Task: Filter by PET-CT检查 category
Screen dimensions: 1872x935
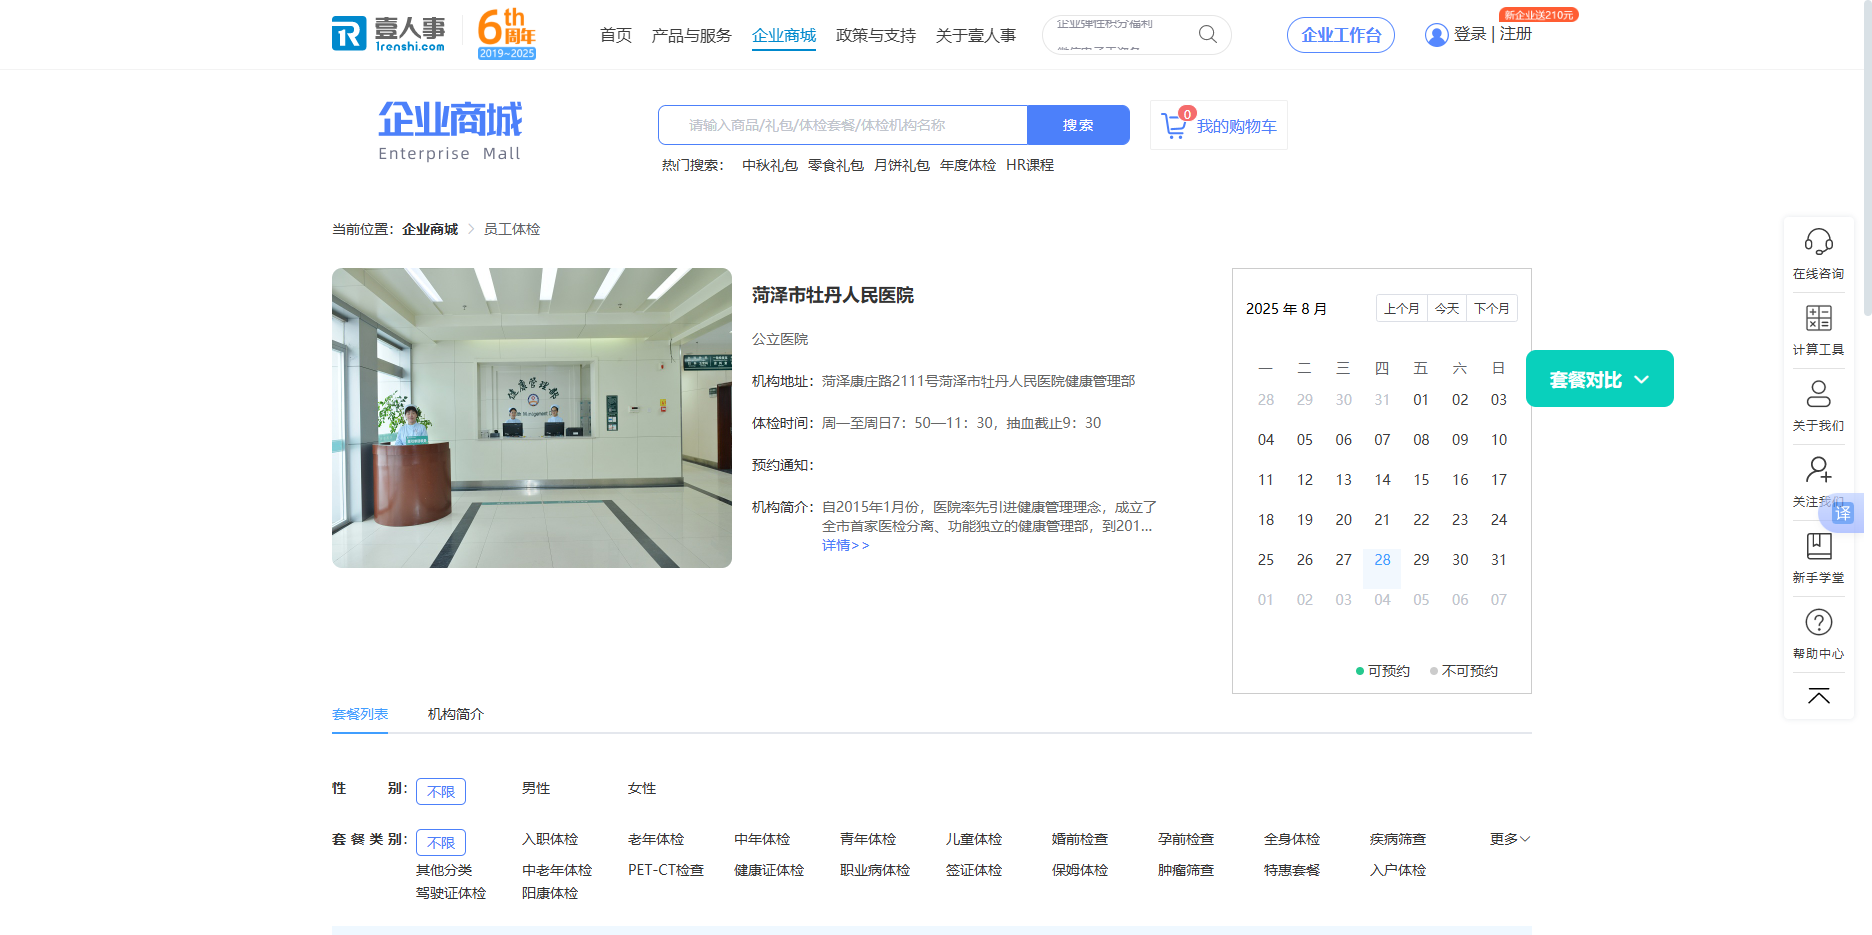Action: (x=666, y=870)
